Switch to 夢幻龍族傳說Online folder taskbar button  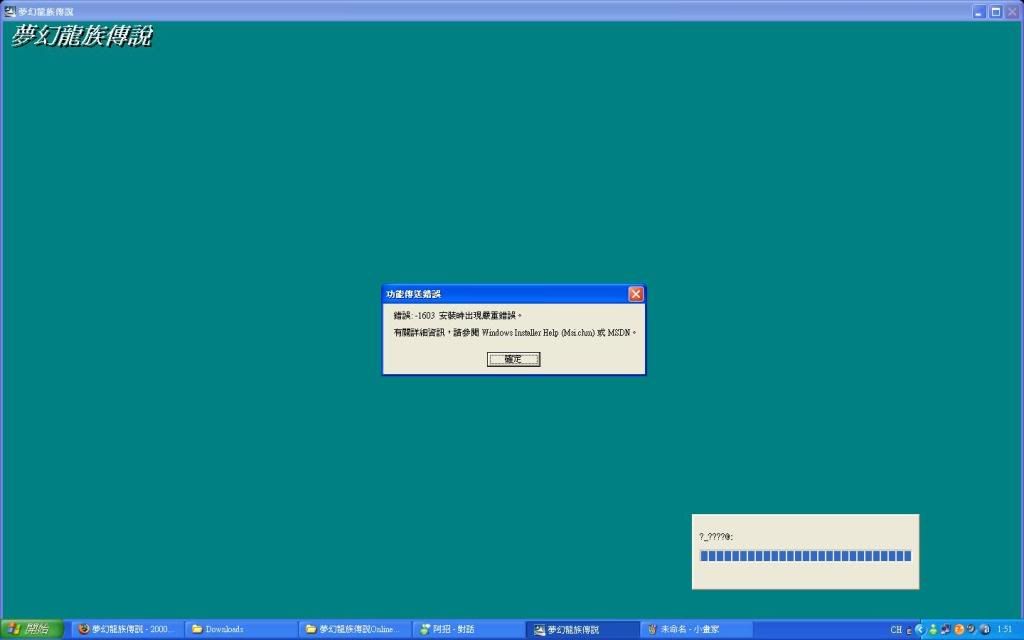355,629
